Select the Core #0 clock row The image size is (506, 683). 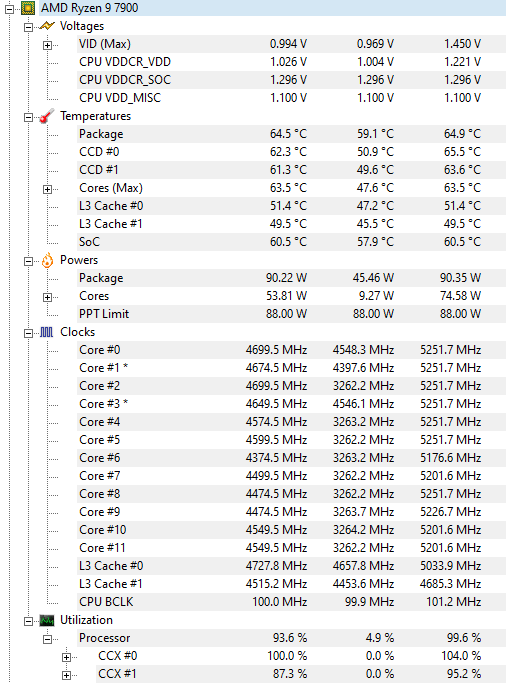coord(291,350)
